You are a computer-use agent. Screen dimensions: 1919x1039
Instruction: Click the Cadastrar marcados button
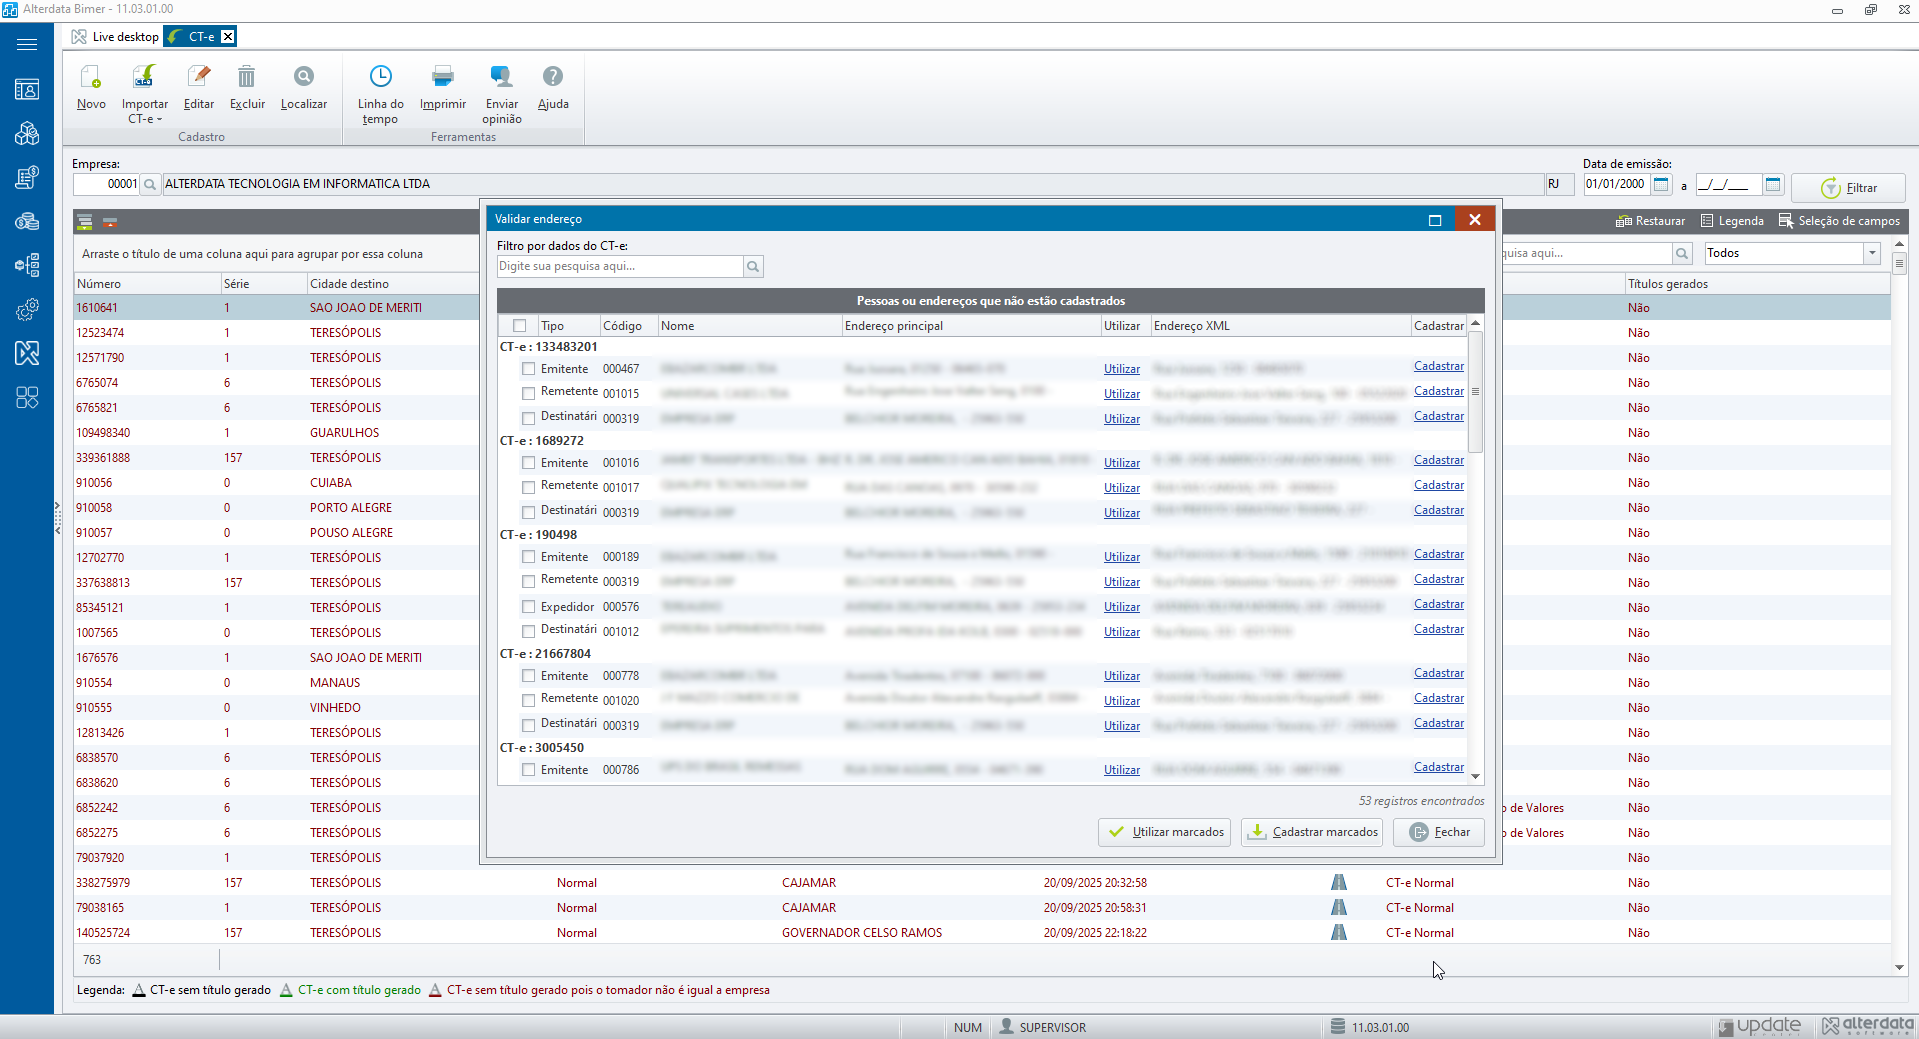[1312, 832]
